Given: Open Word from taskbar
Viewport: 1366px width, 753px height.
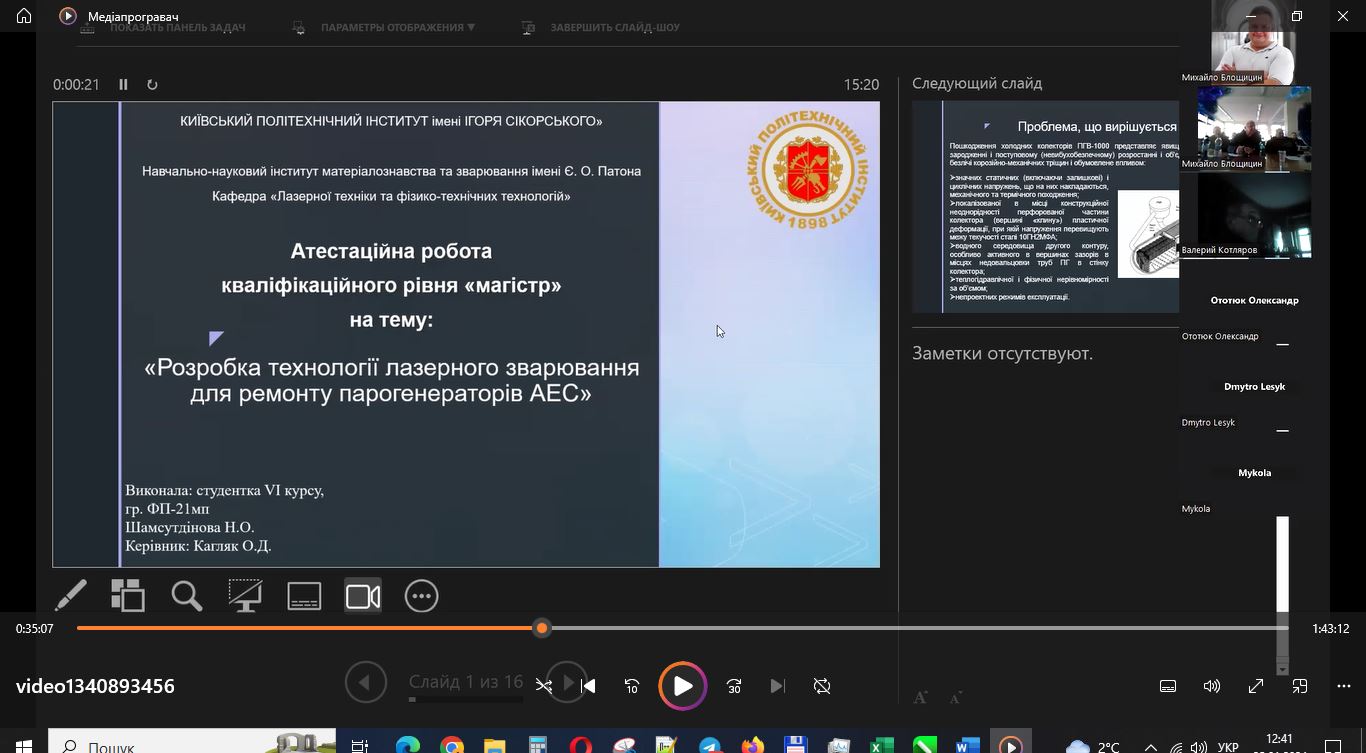Looking at the screenshot, I should (968, 744).
